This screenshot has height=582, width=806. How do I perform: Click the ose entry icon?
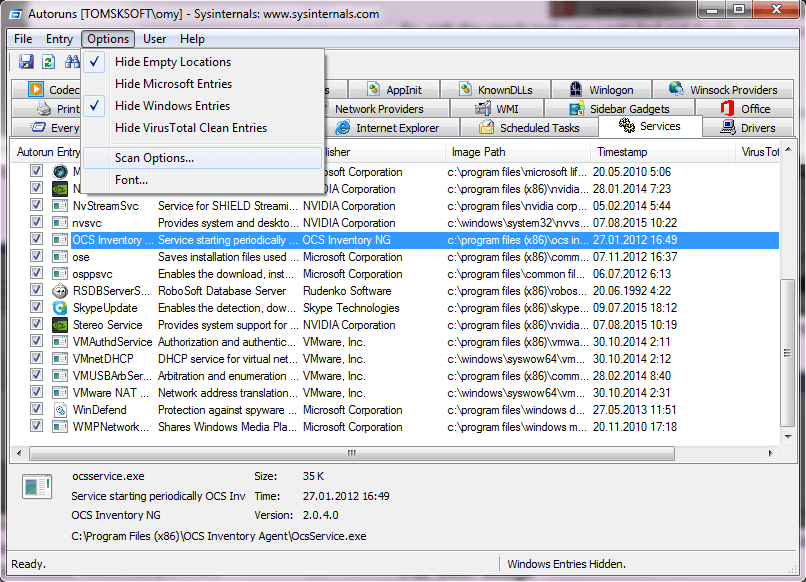(x=60, y=257)
